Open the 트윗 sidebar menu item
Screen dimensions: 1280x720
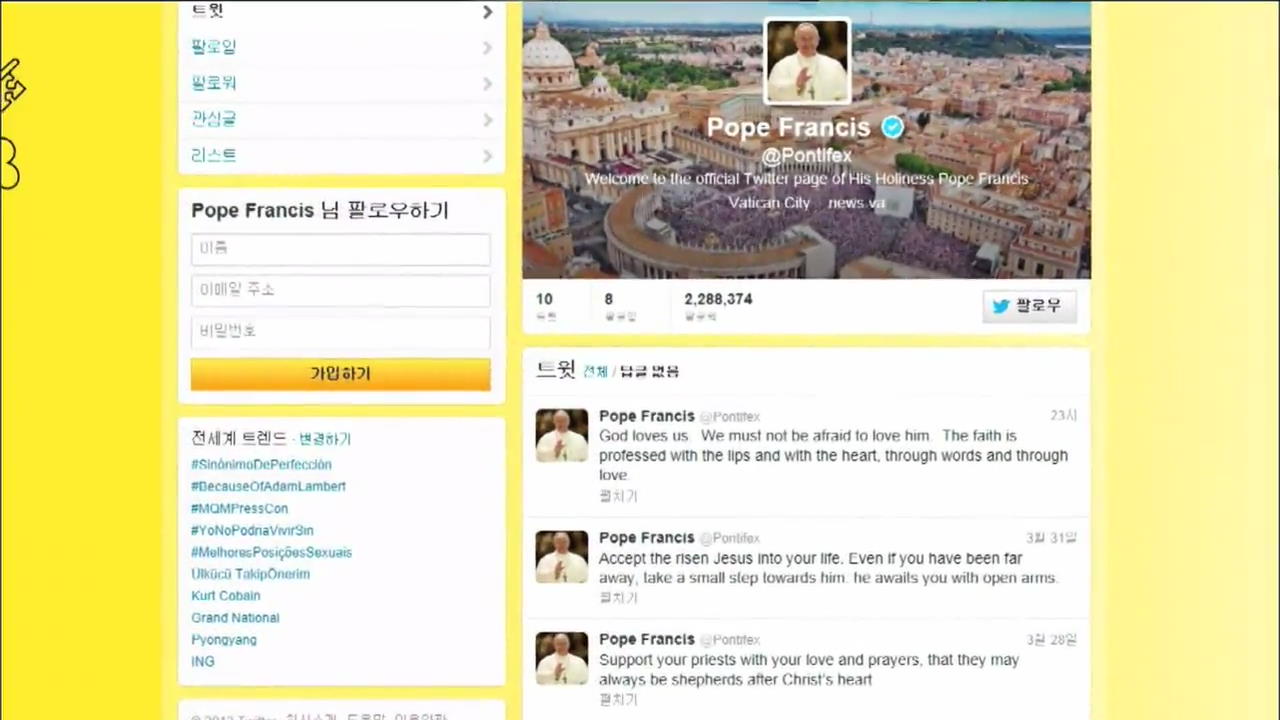(x=341, y=12)
